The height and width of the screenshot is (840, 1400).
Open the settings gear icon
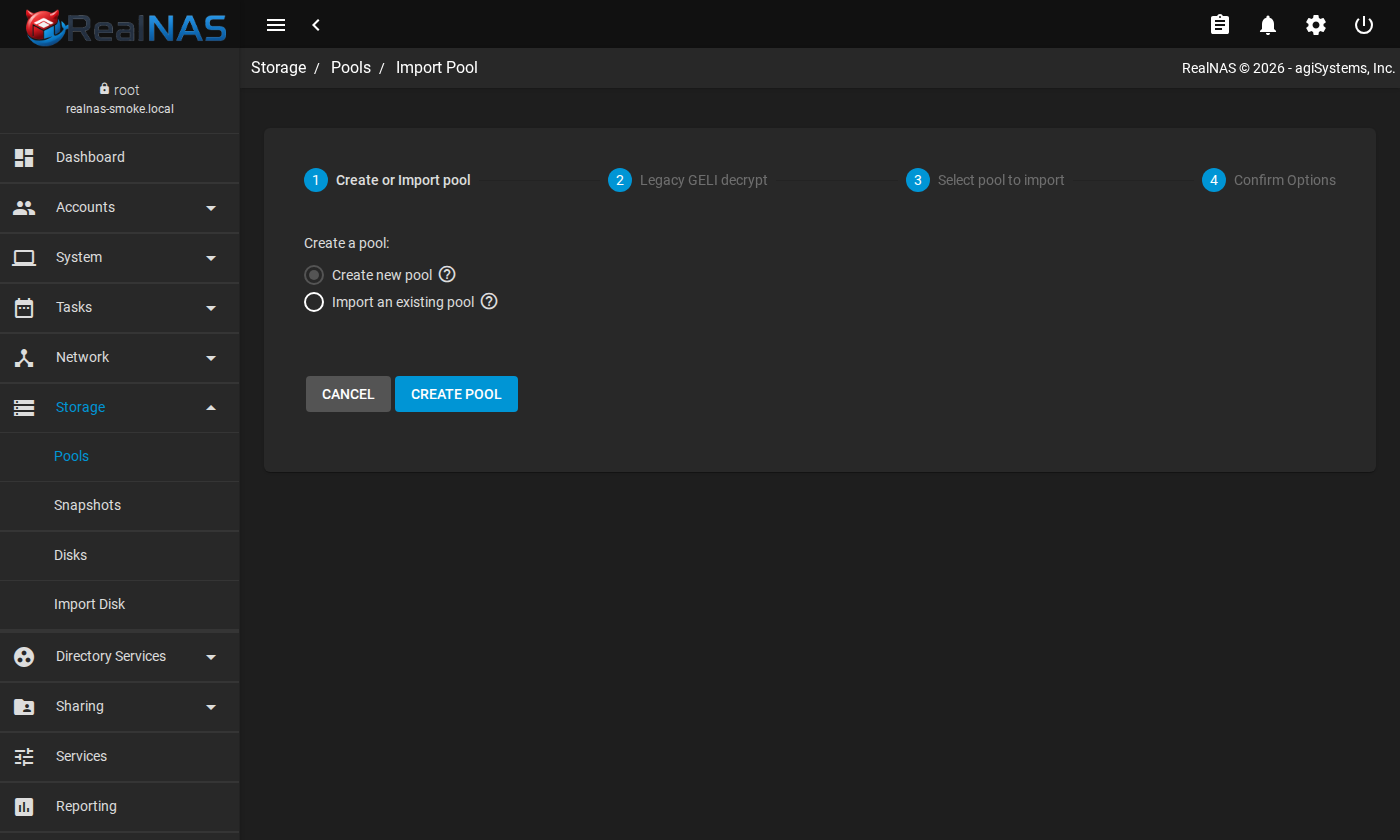(1316, 25)
